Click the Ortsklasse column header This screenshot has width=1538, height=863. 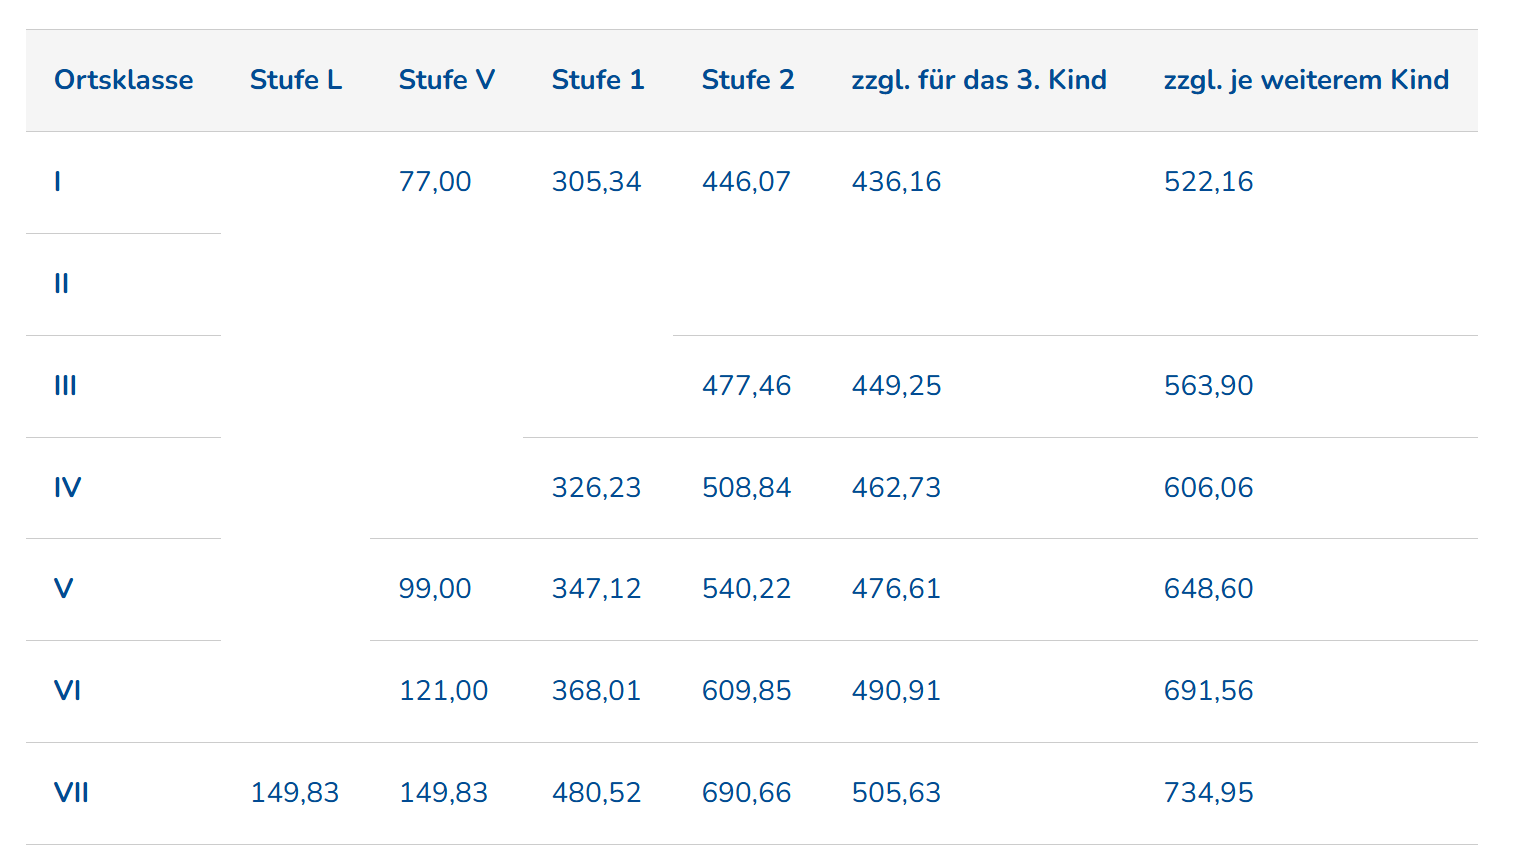pos(124,80)
